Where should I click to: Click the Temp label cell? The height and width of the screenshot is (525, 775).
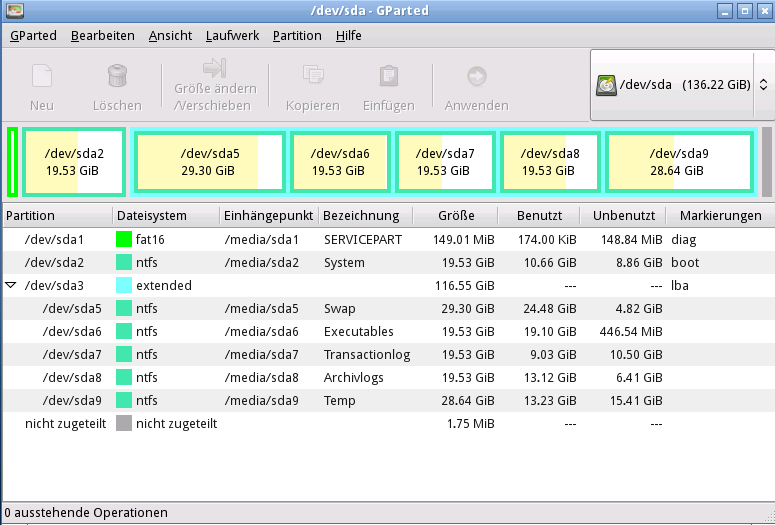pos(340,400)
